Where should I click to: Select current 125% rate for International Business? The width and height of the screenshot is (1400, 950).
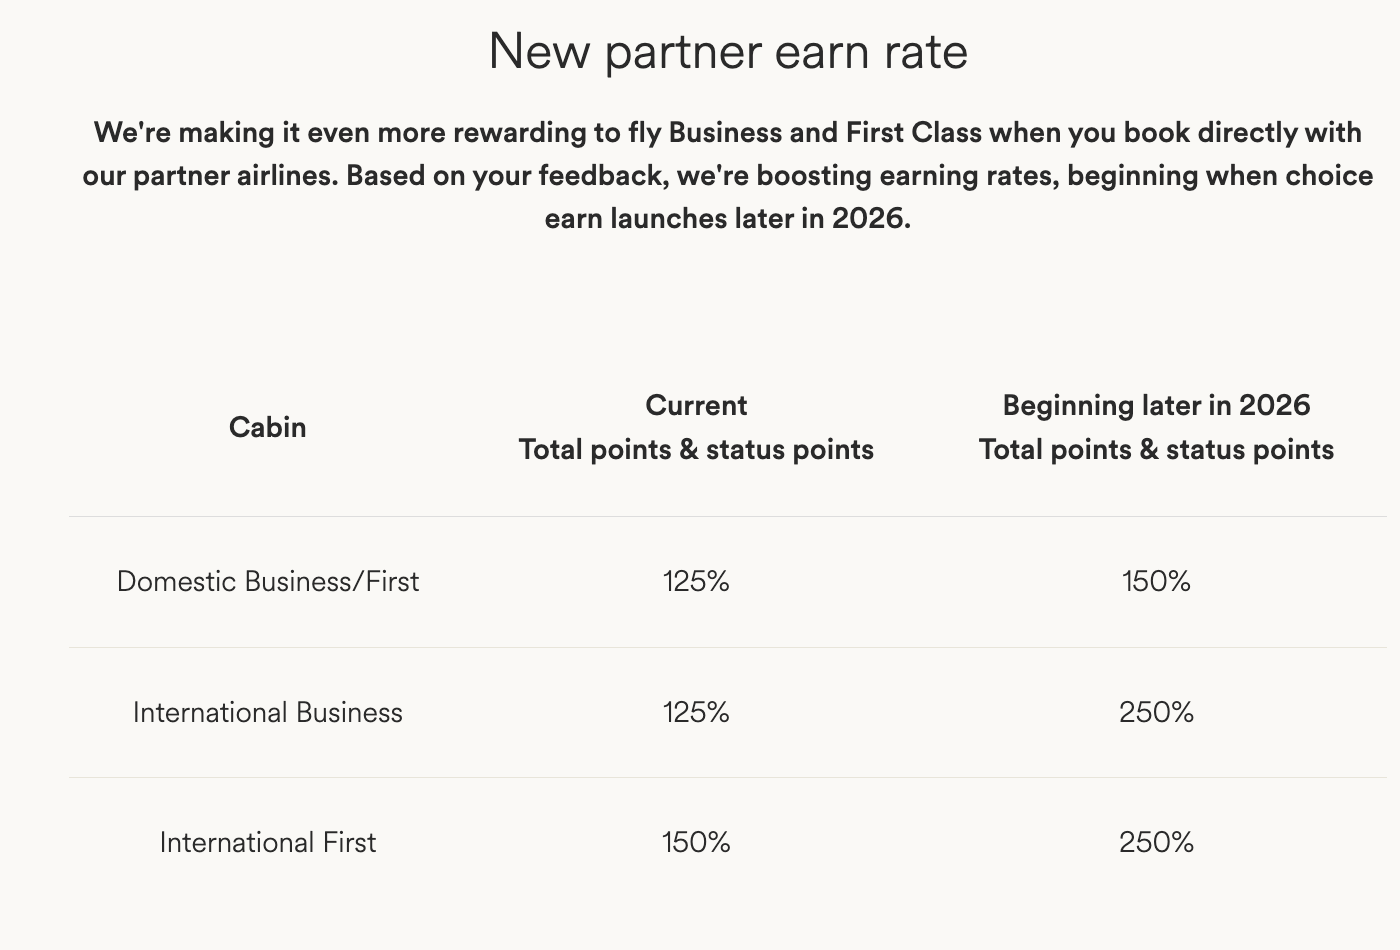coord(696,712)
